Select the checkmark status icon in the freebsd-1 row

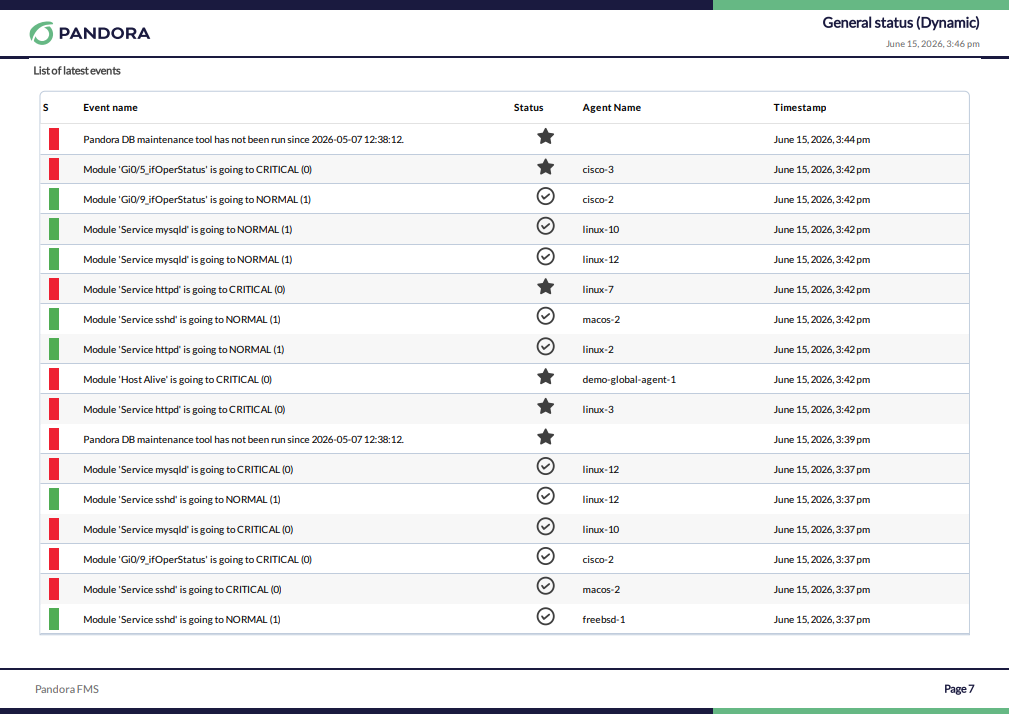pos(545,617)
